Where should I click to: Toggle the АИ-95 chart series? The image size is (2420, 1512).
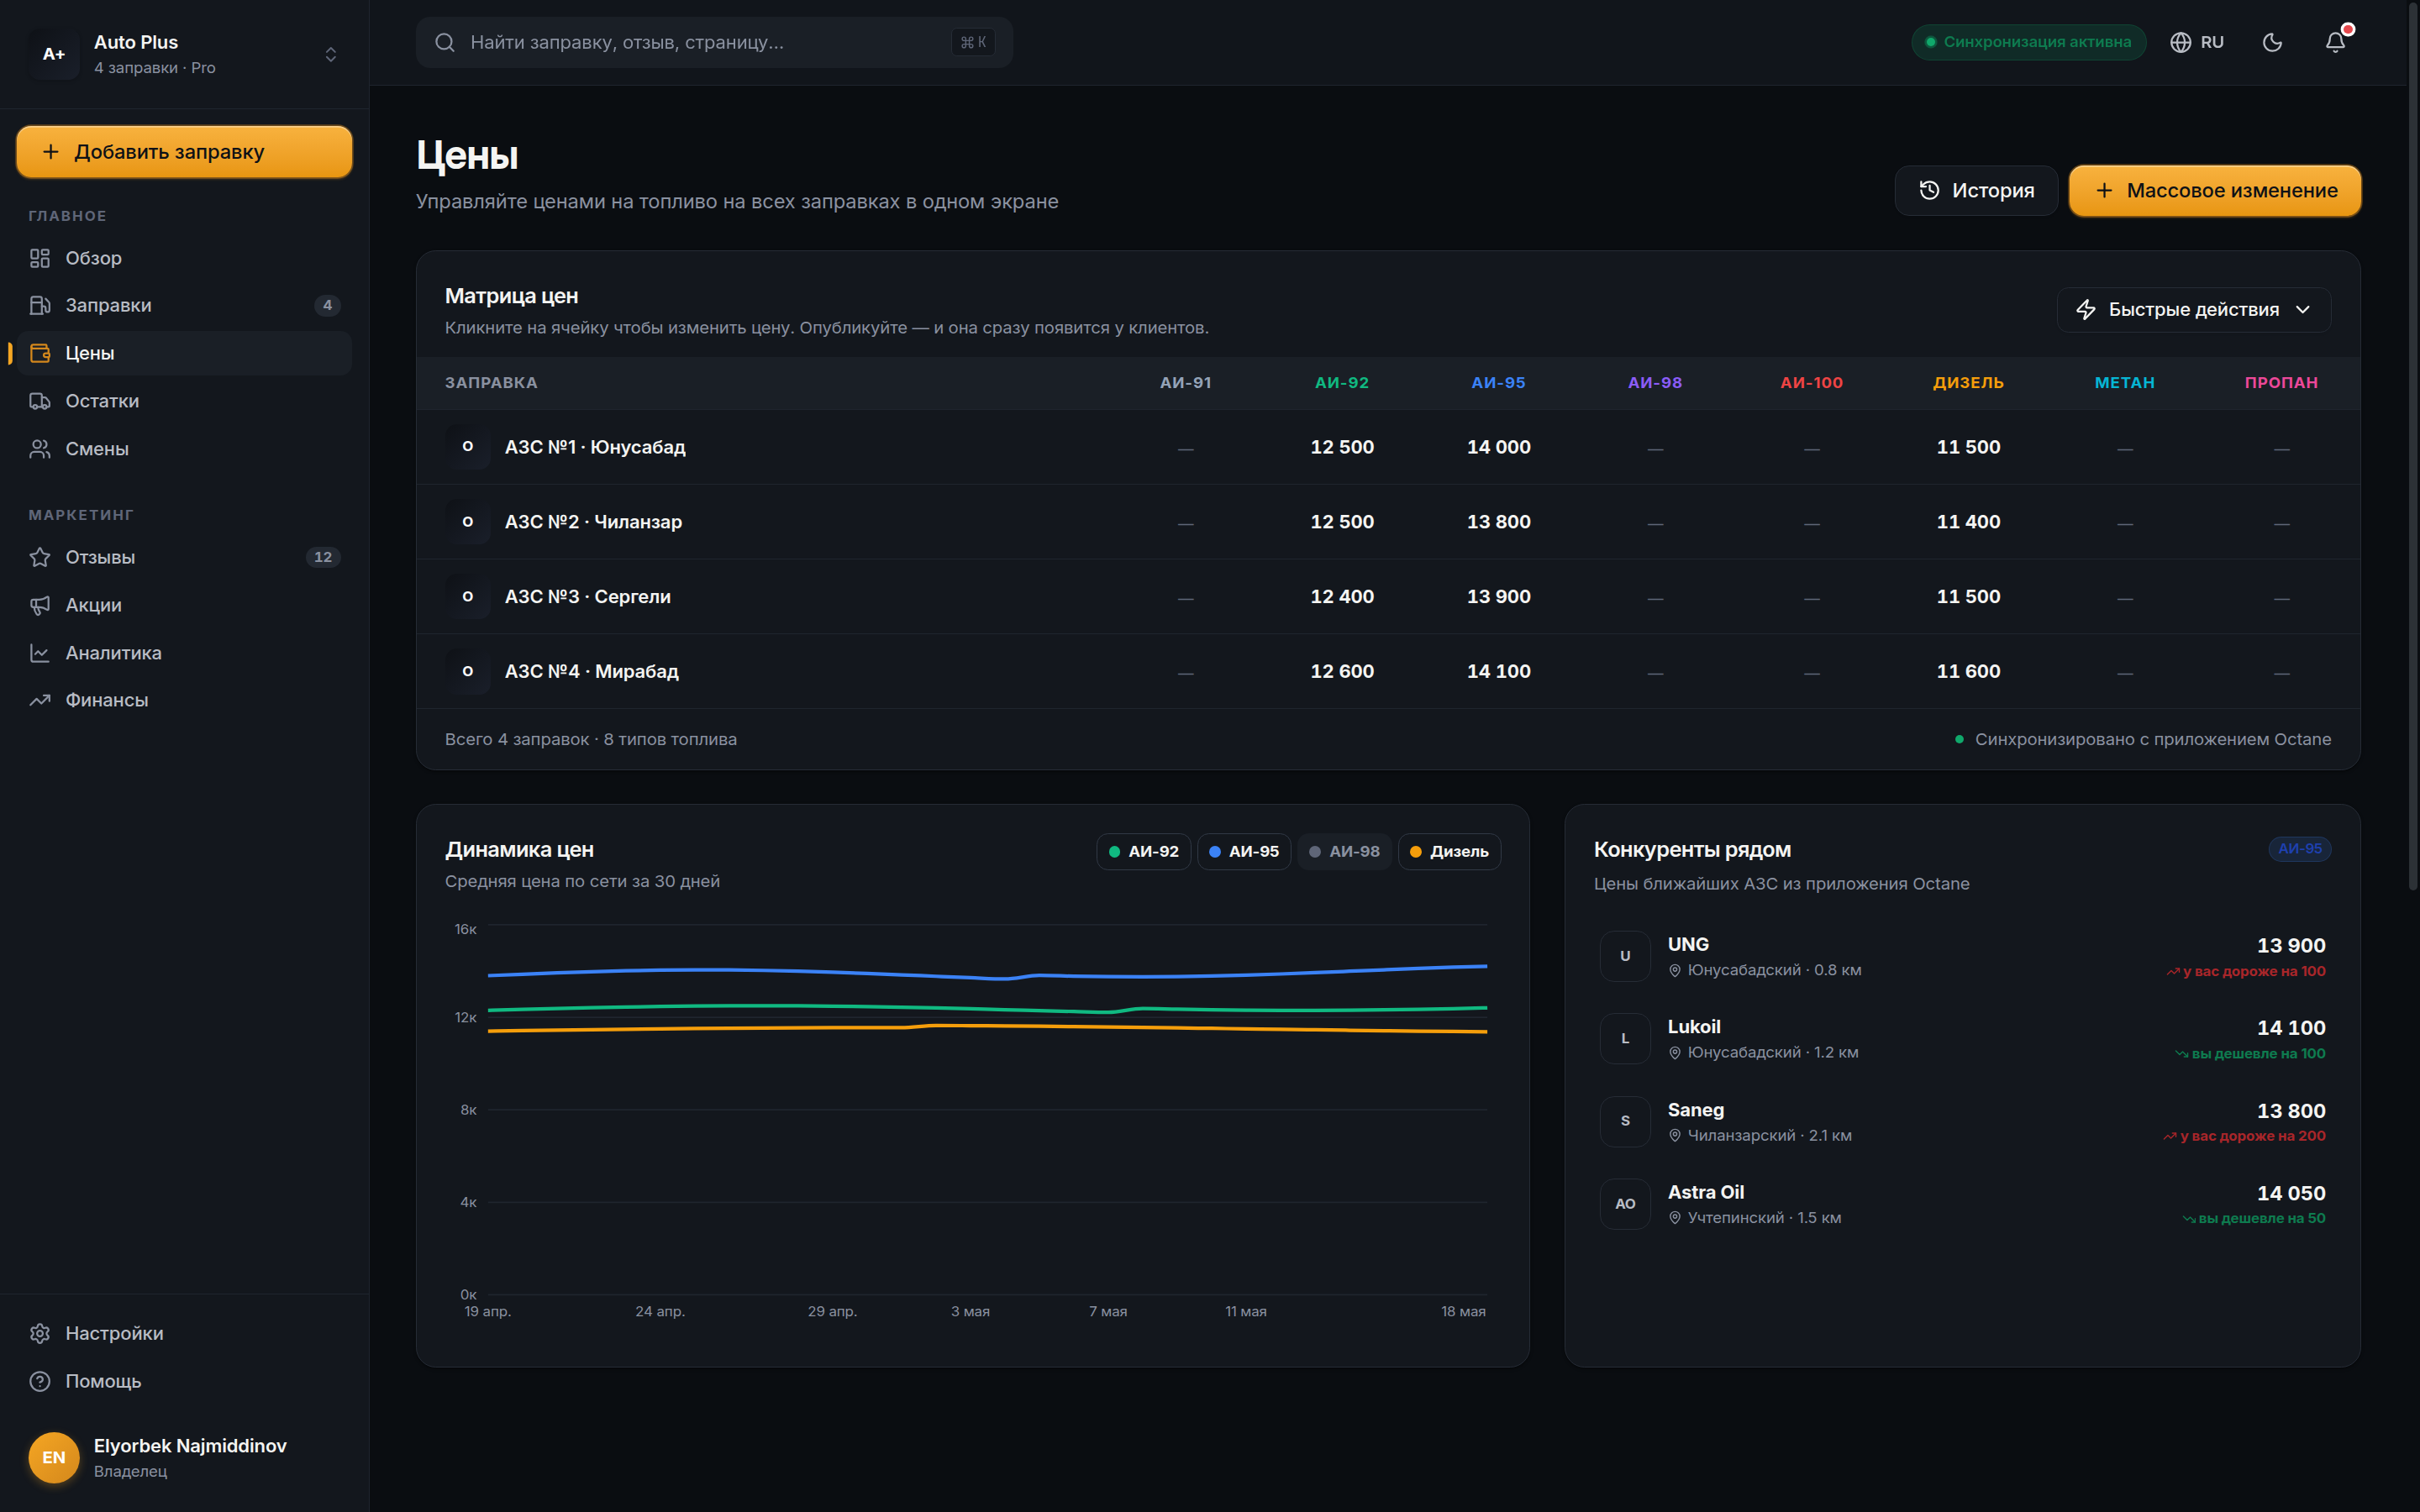[x=1244, y=852]
